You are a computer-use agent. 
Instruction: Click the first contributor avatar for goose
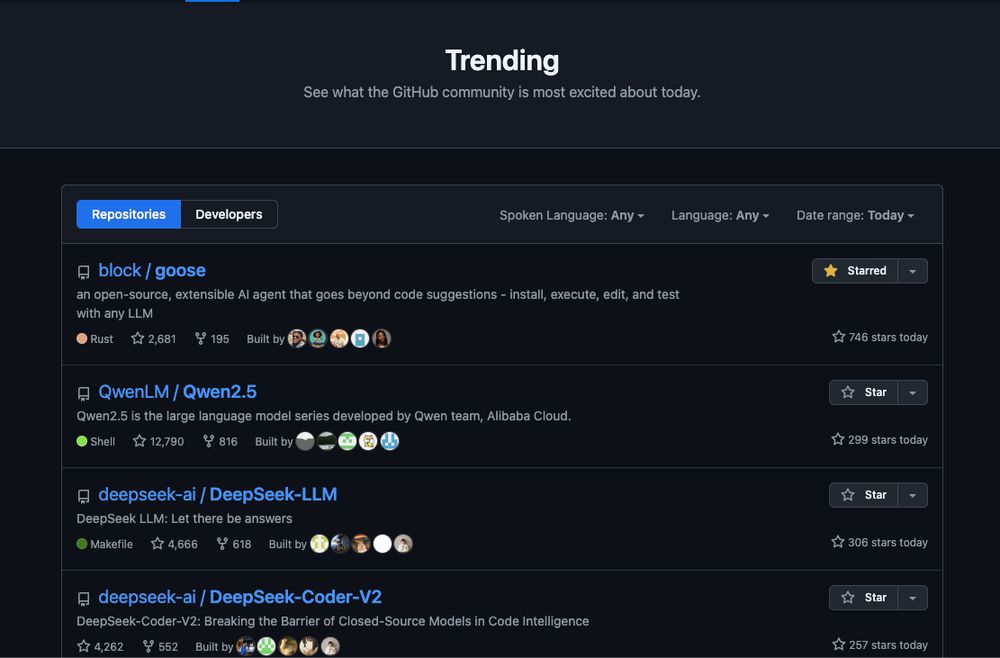coord(297,339)
